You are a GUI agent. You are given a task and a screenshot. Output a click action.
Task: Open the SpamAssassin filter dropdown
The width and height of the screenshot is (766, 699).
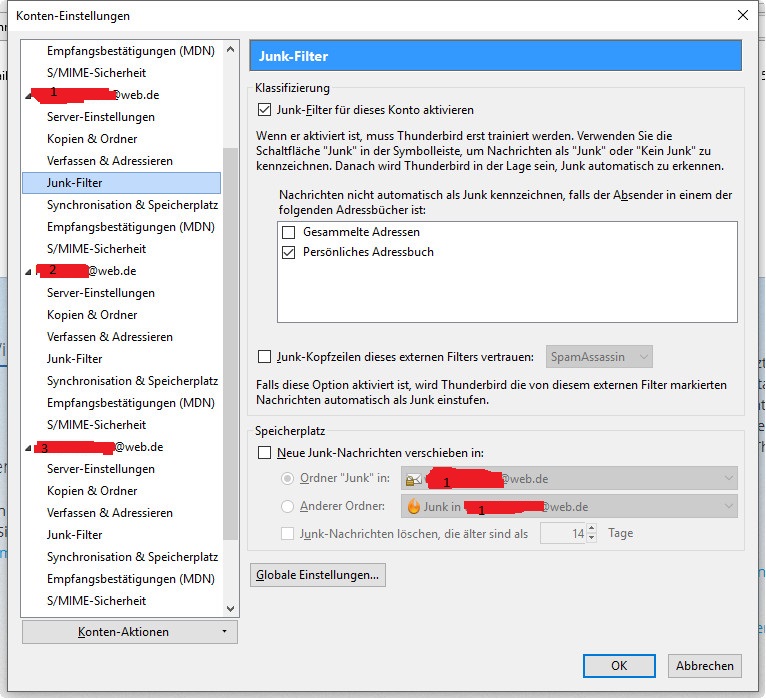tap(599, 357)
